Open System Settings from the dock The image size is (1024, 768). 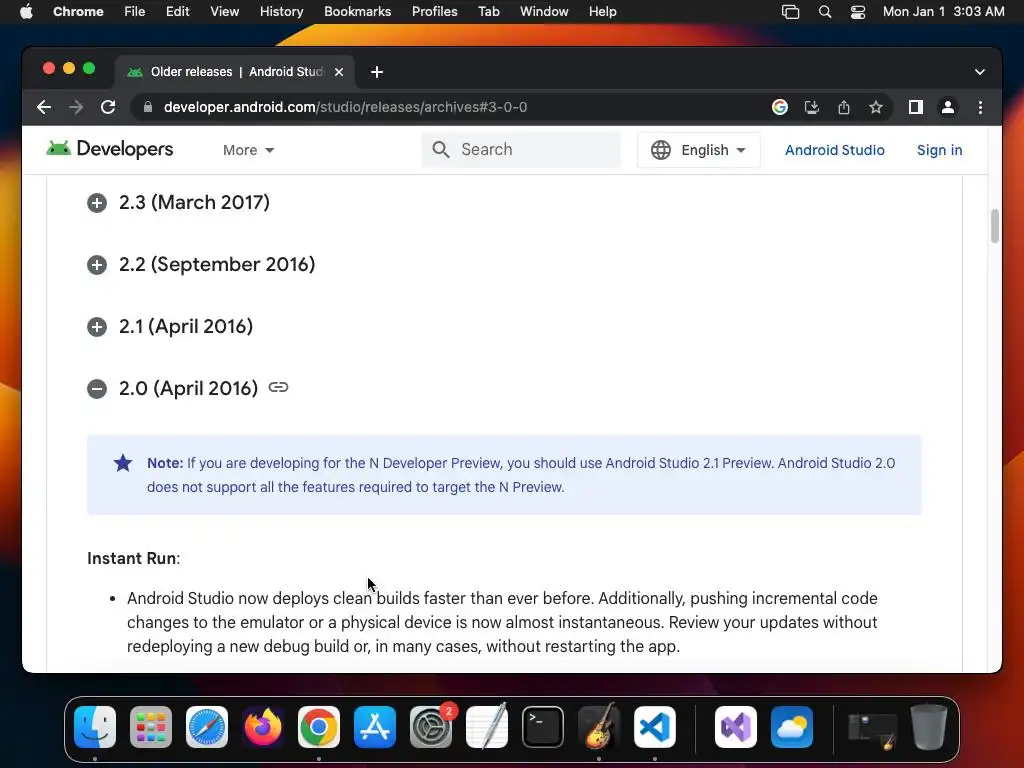tap(431, 727)
